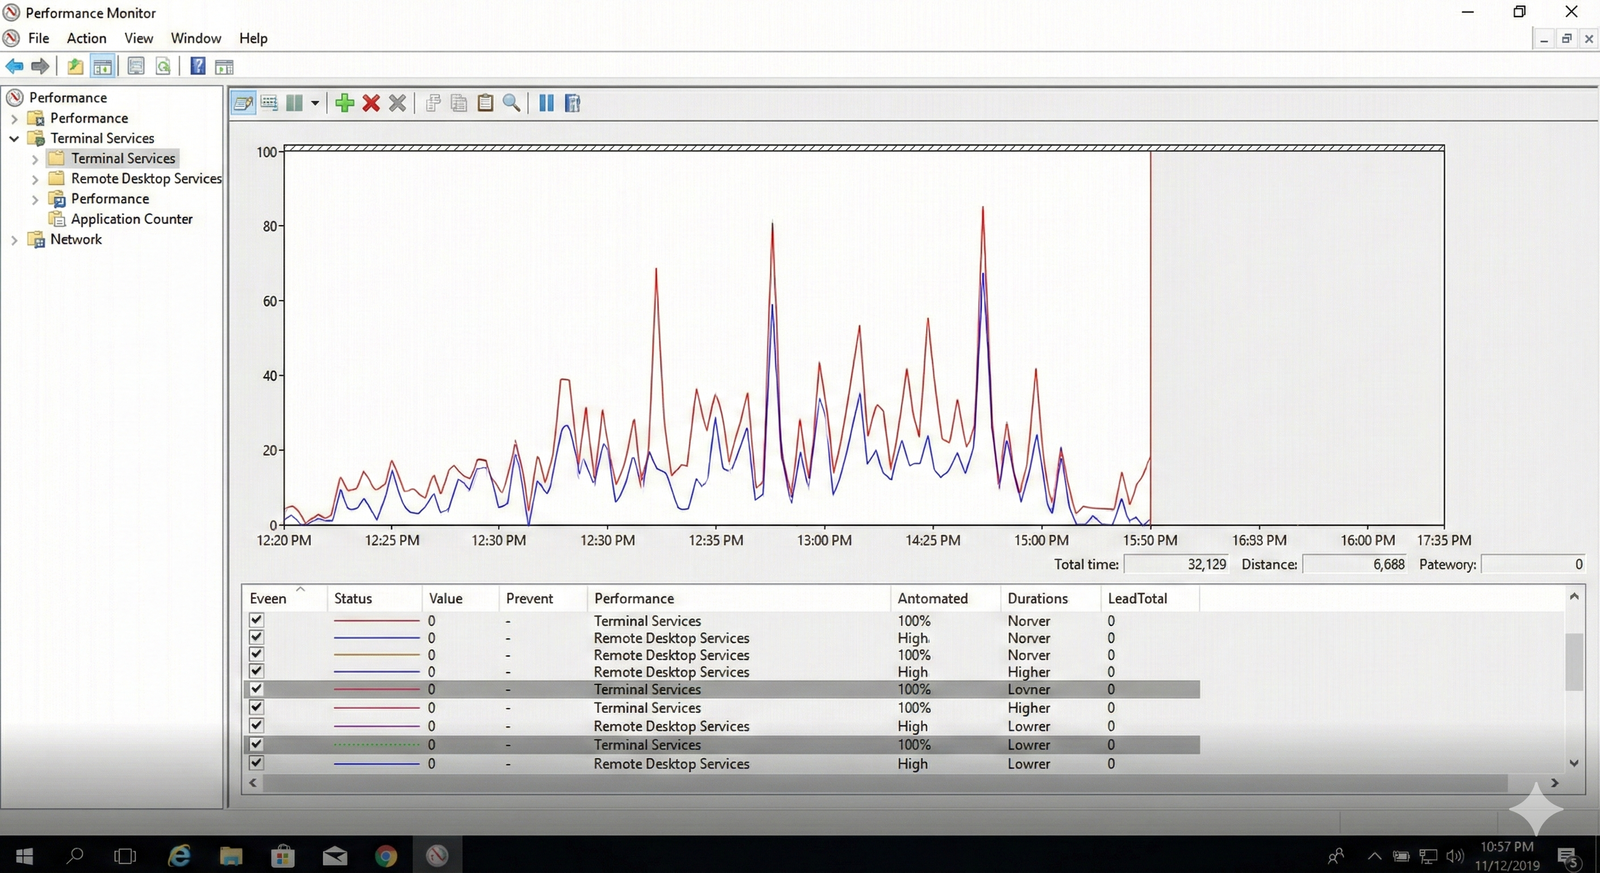This screenshot has width=1600, height=873.
Task: Collapse the Terminal Services tree node
Action: point(14,139)
